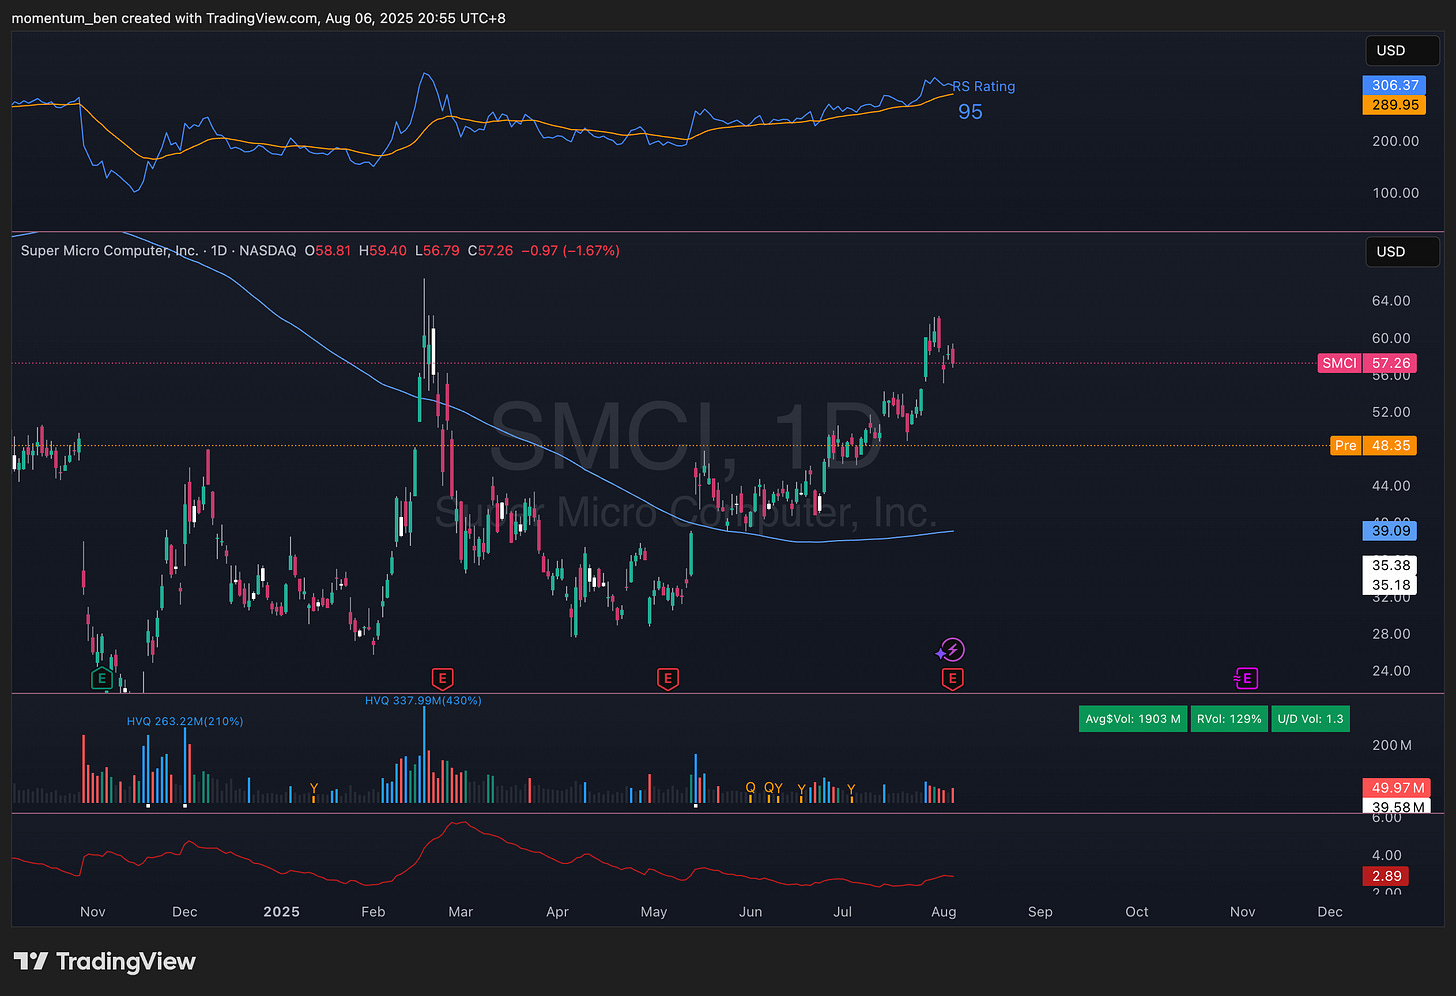Click the HVQ 337.99M(430%) volume label
This screenshot has height=996, width=1456.
(423, 700)
